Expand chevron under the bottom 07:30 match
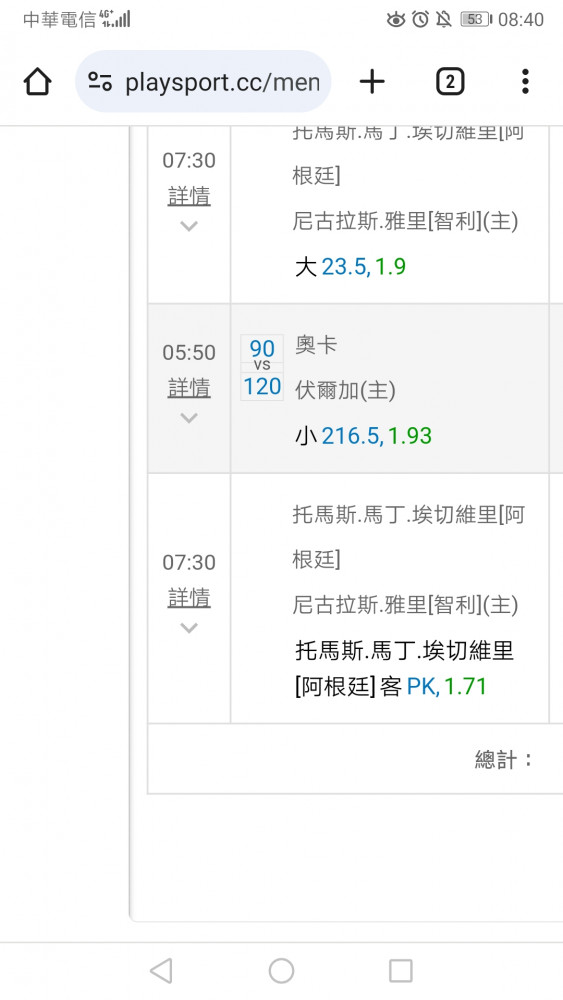The height and width of the screenshot is (1000, 563). point(189,628)
